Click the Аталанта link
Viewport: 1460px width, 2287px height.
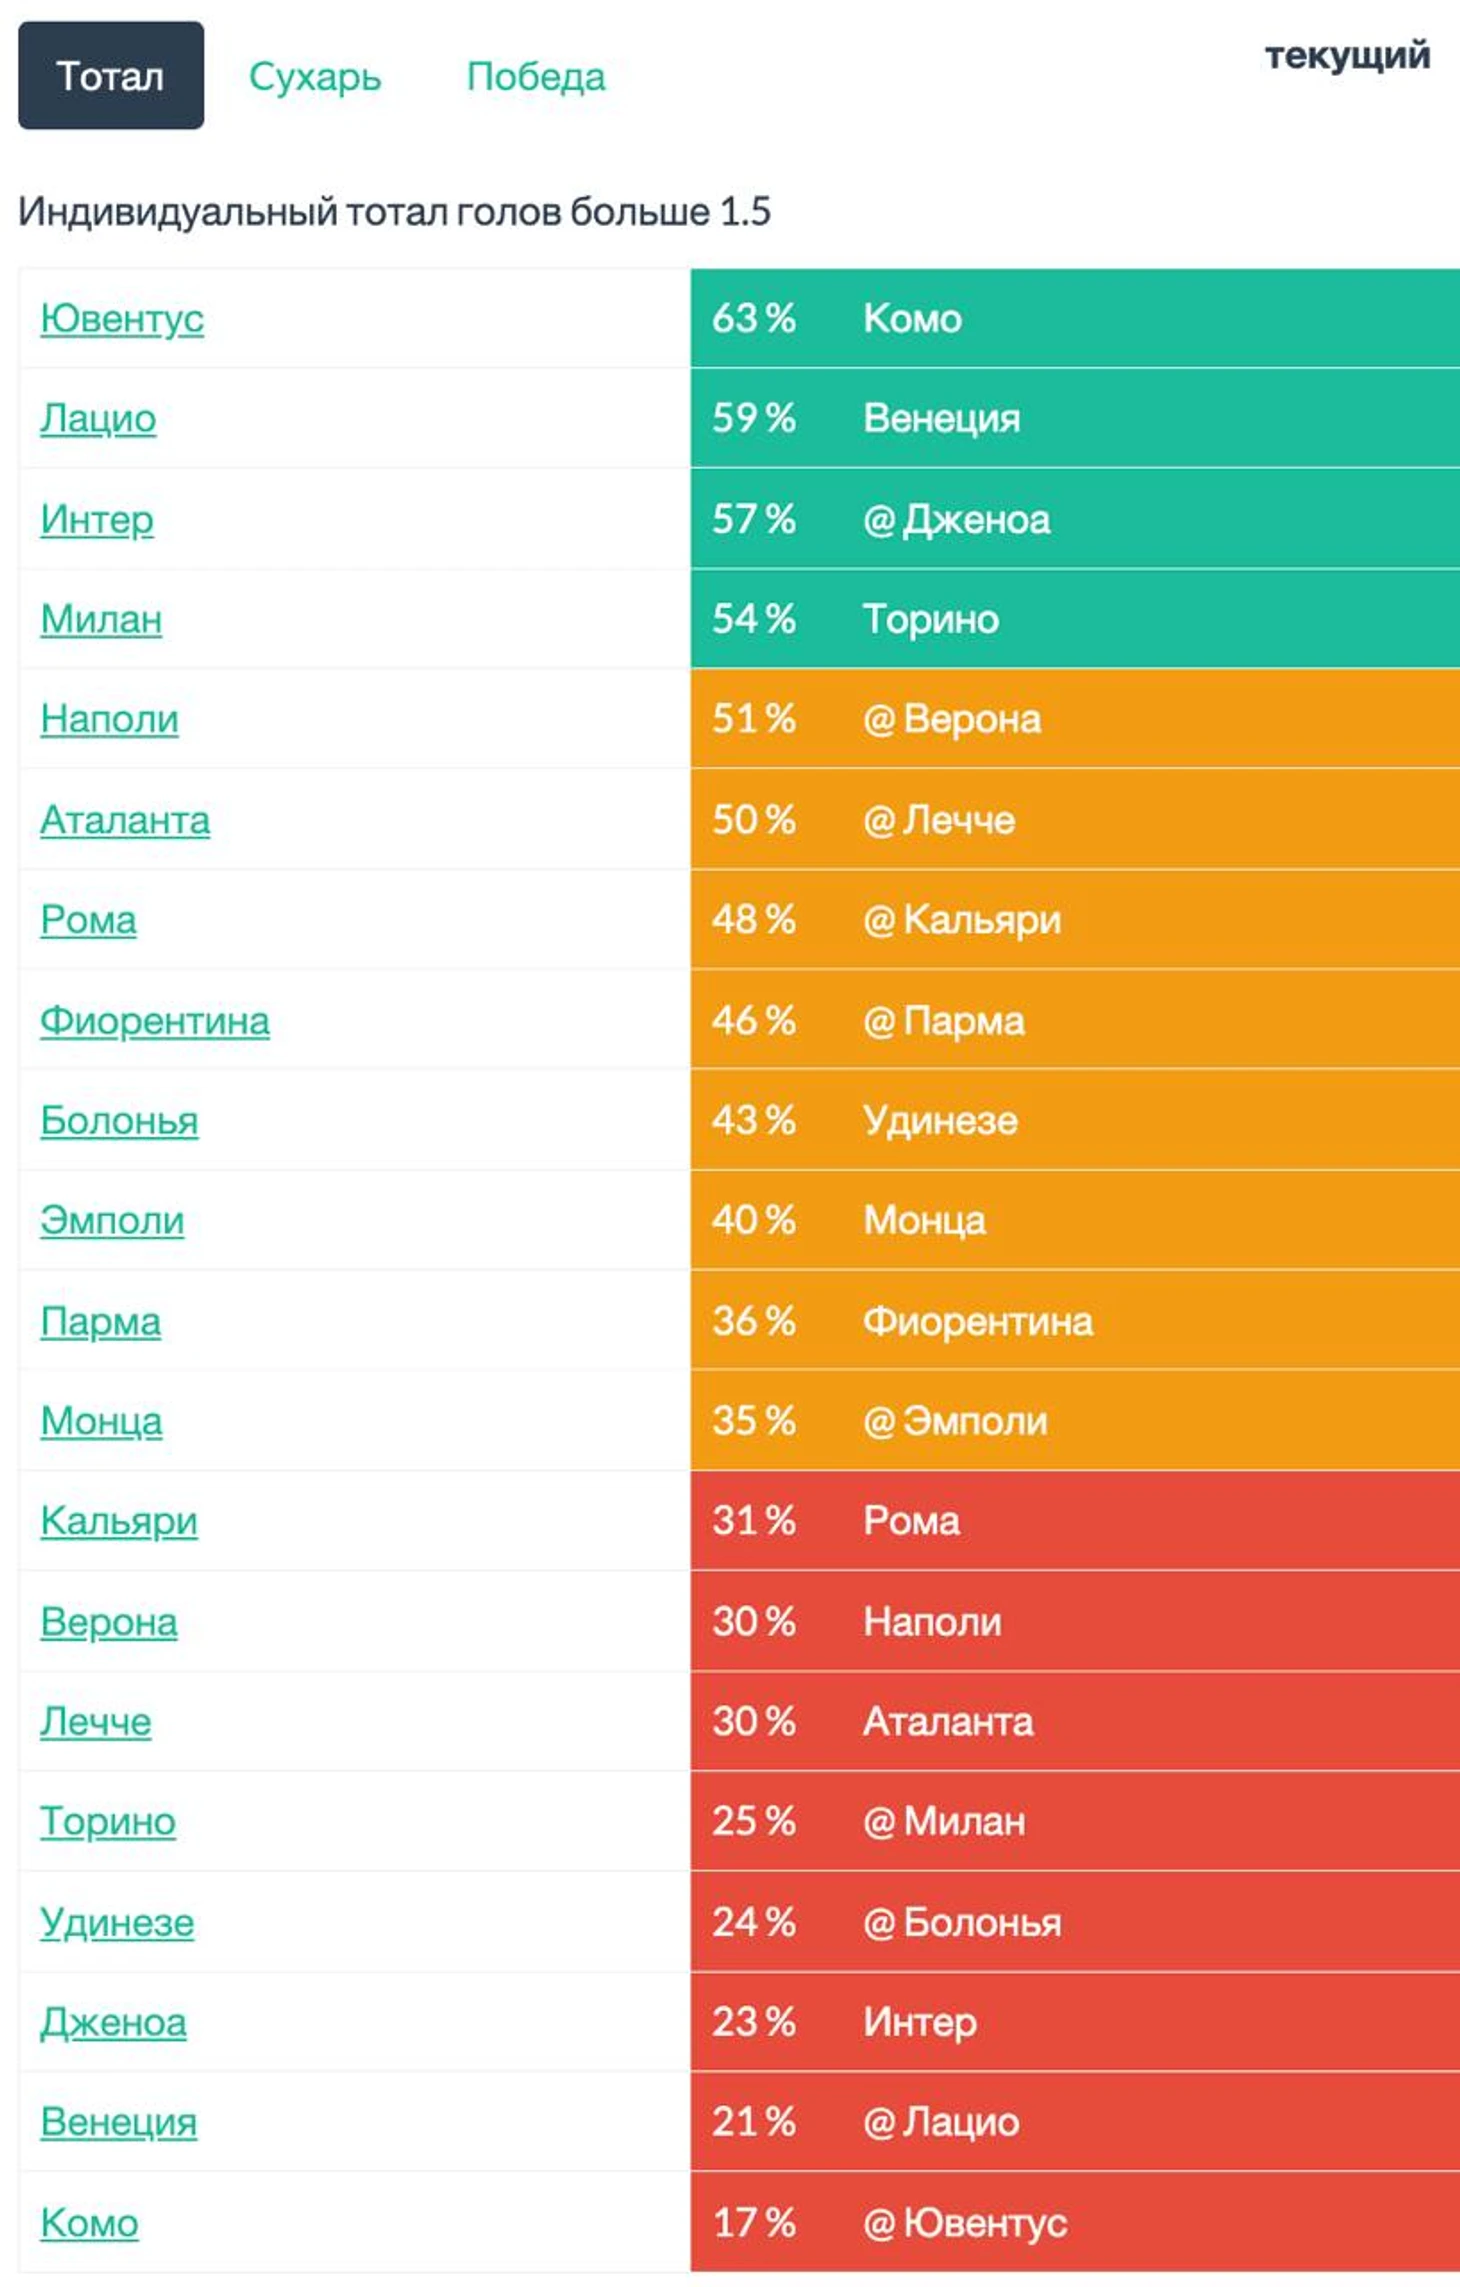tap(125, 821)
